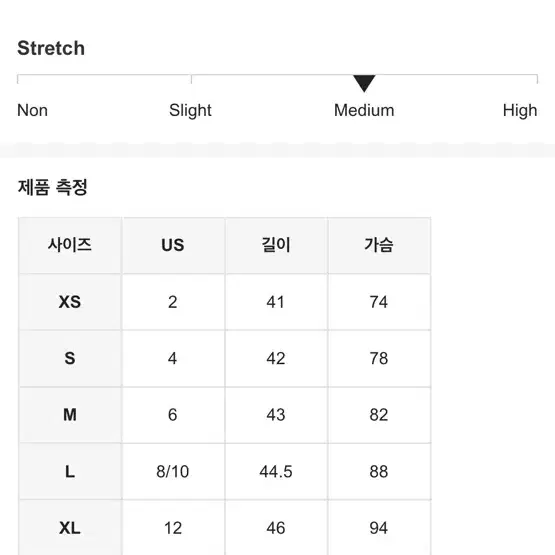Click the US column header

point(173,245)
